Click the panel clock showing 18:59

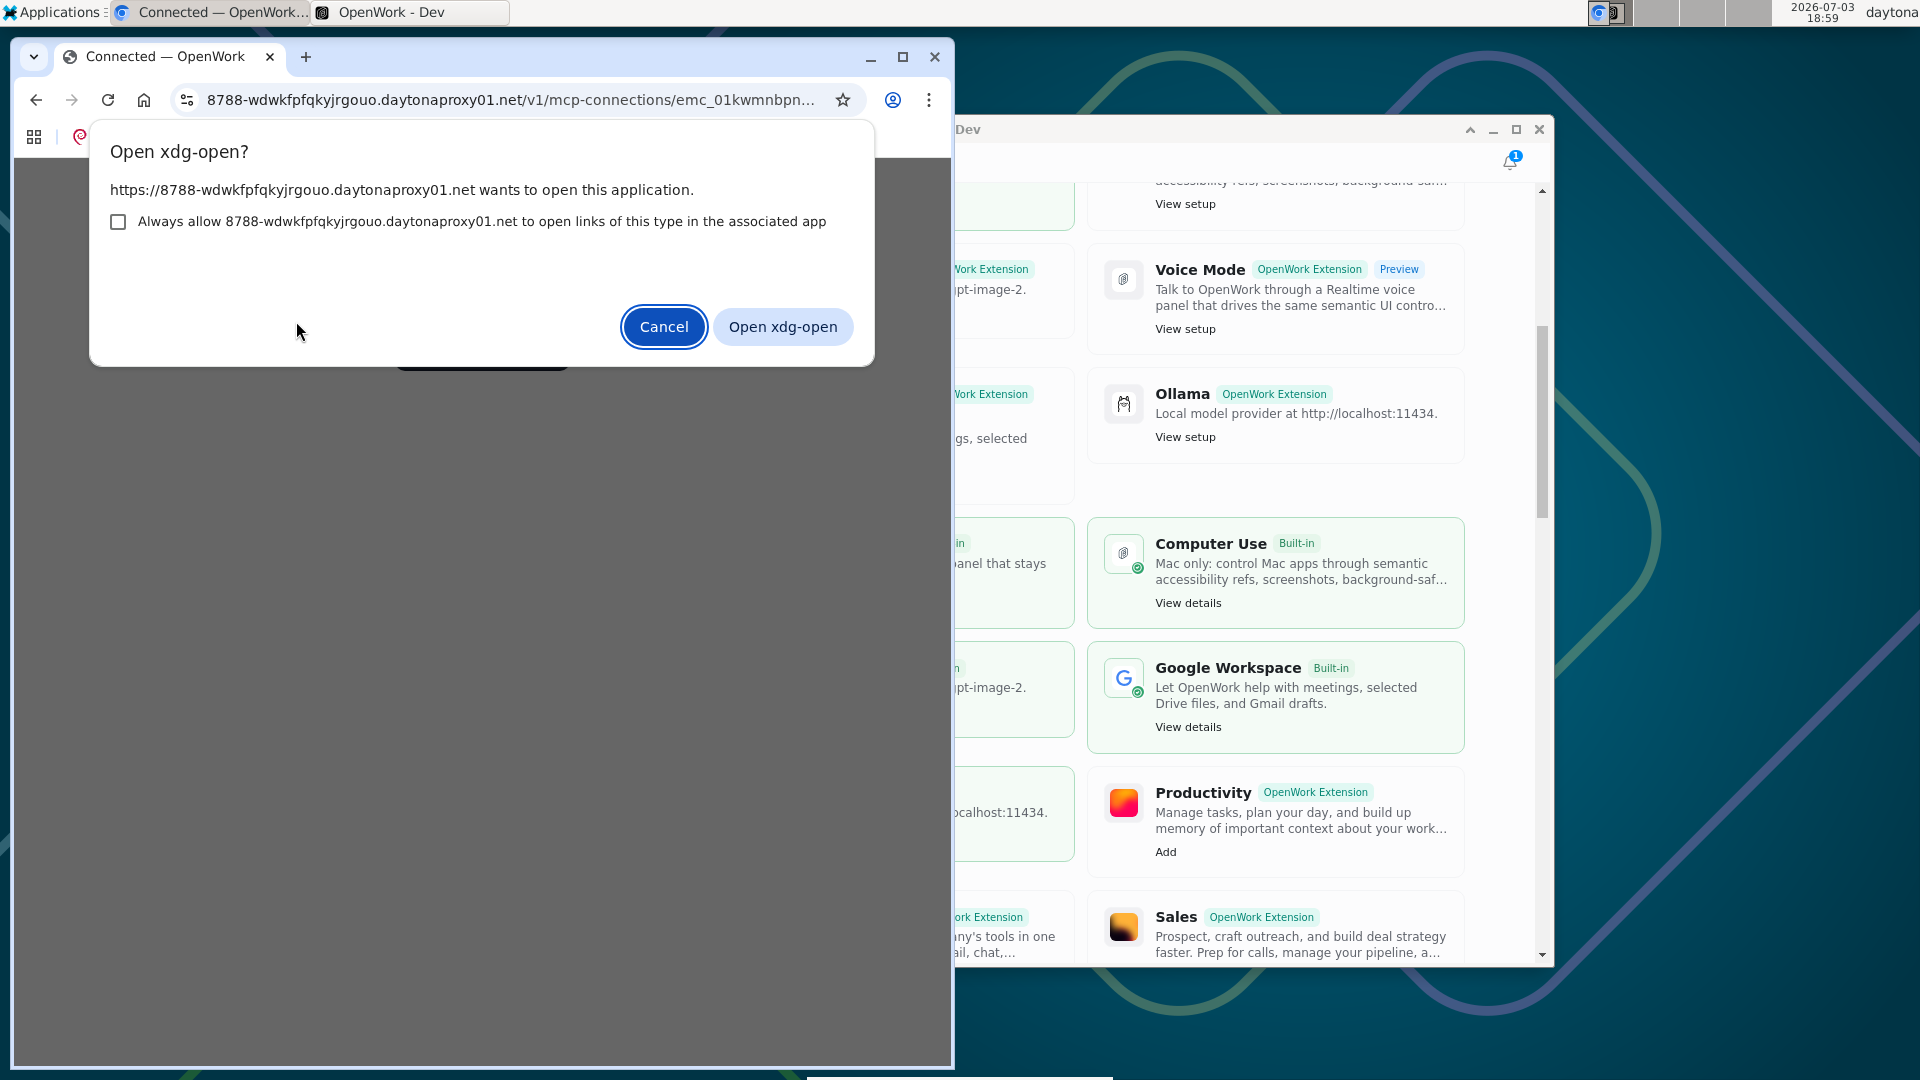point(1822,13)
